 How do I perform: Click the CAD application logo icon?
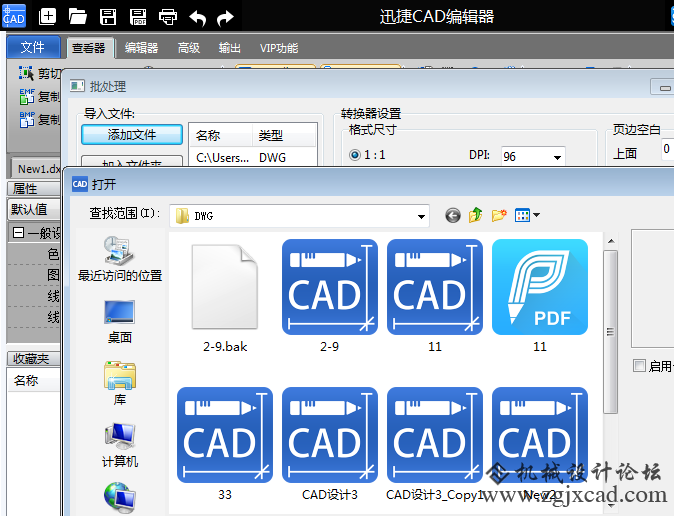pos(14,15)
